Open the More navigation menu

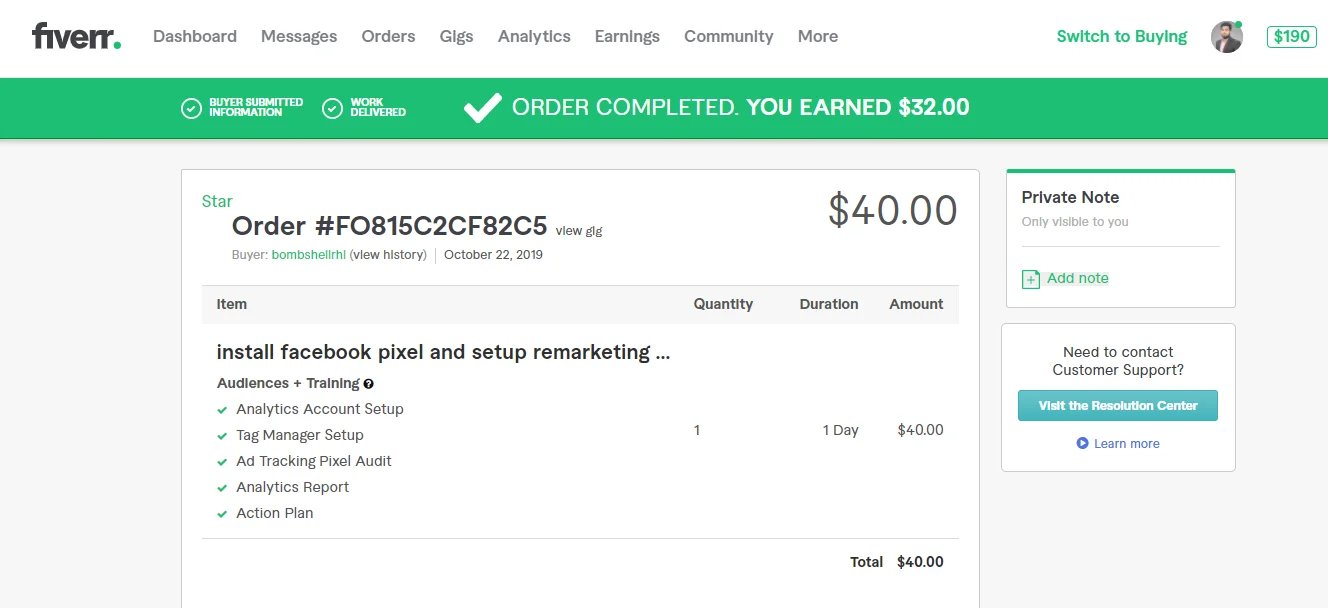[x=817, y=37]
